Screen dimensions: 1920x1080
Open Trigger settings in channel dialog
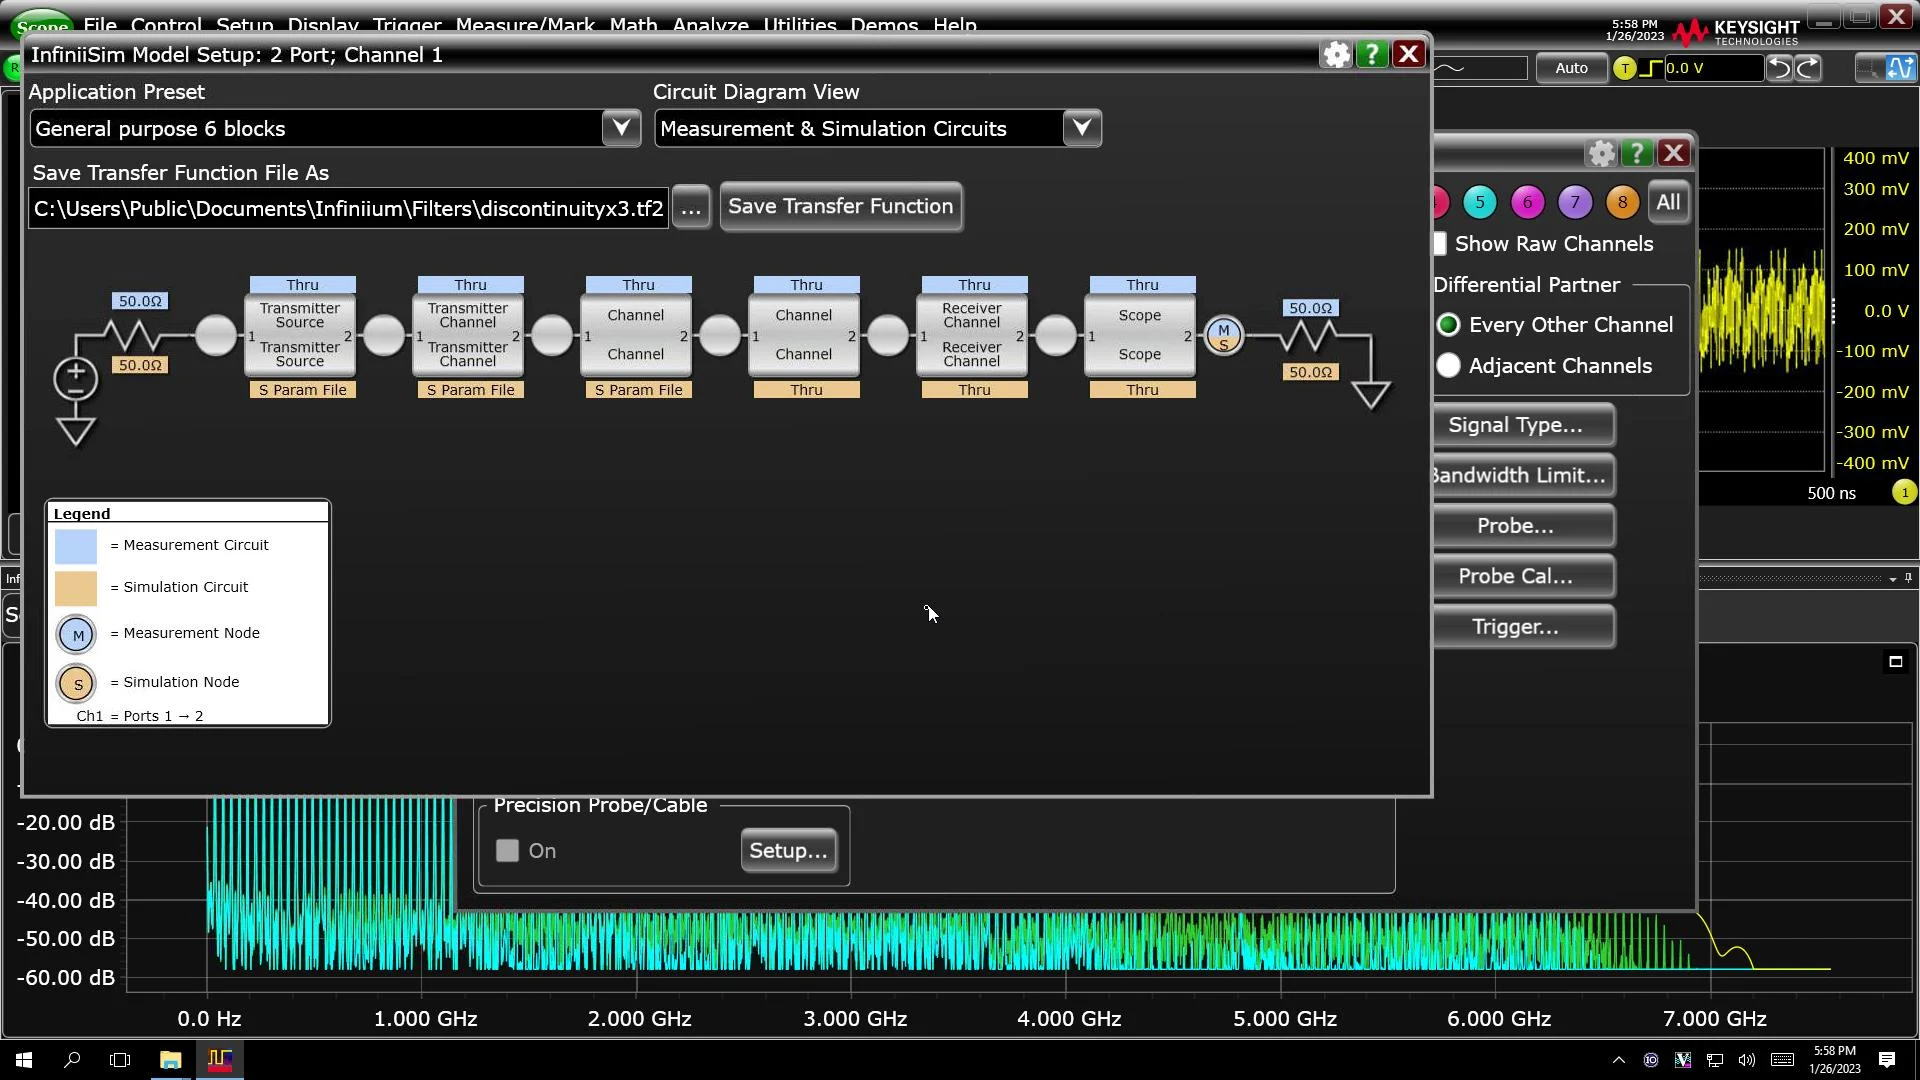click(x=1523, y=627)
